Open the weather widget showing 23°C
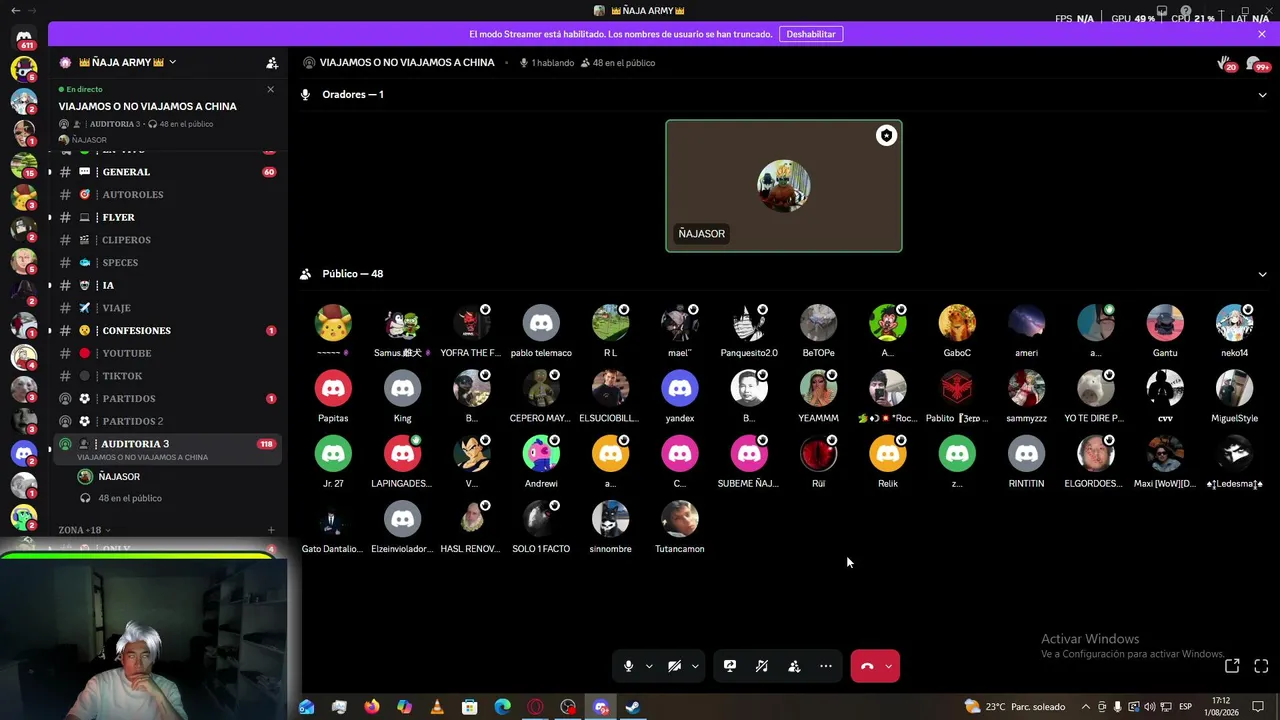Screen dimensions: 1280x720 (1015, 707)
